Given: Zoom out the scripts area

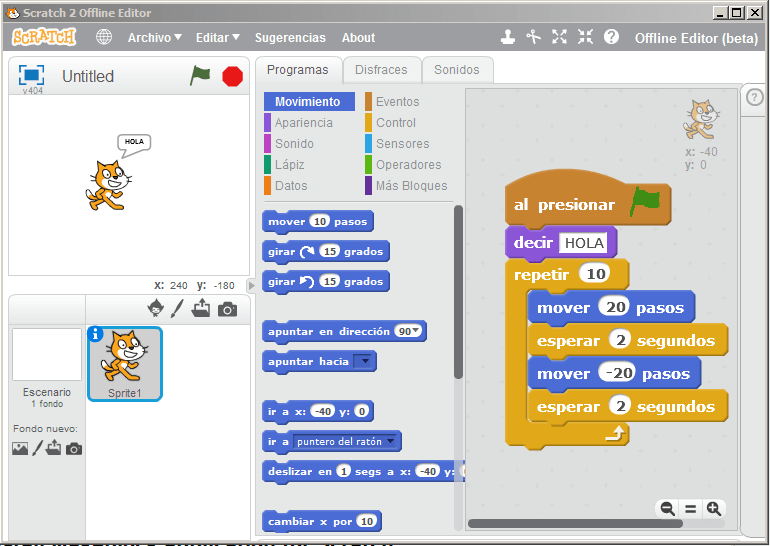Looking at the screenshot, I should 667,509.
